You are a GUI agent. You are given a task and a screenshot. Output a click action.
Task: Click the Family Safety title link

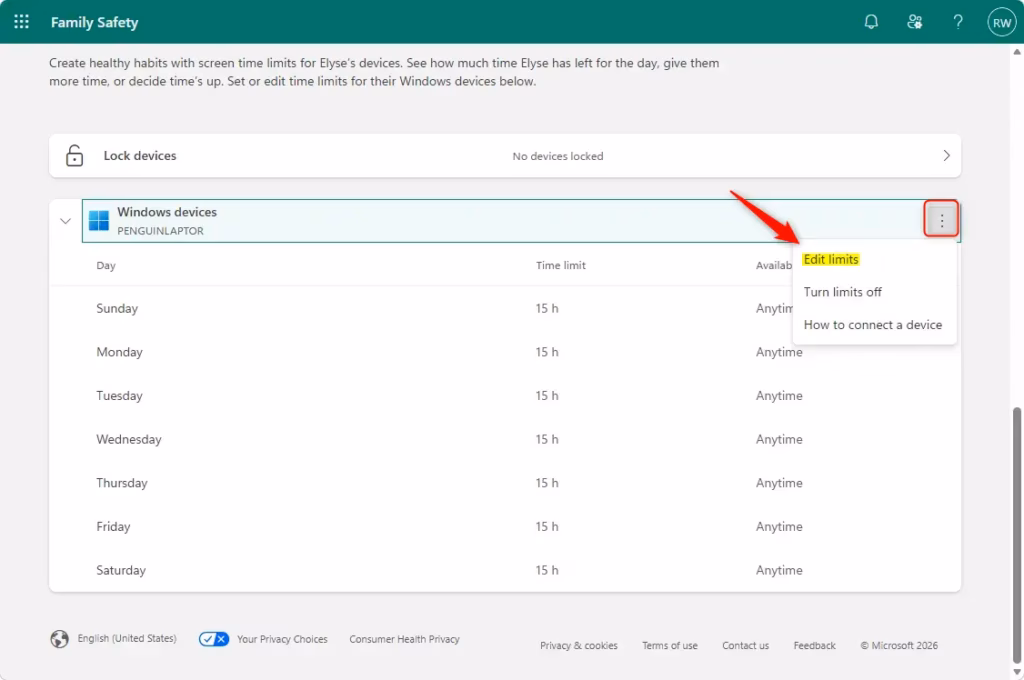click(x=95, y=22)
